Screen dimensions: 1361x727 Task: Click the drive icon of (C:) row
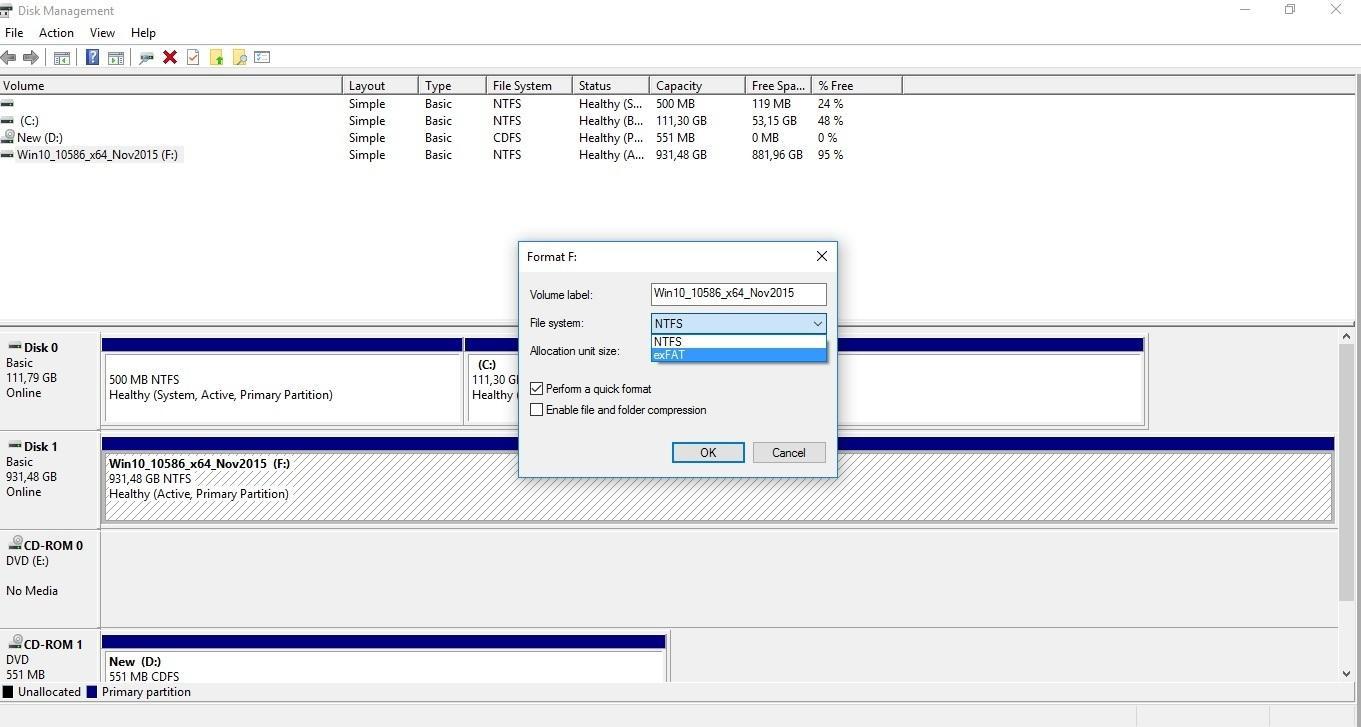coord(8,121)
